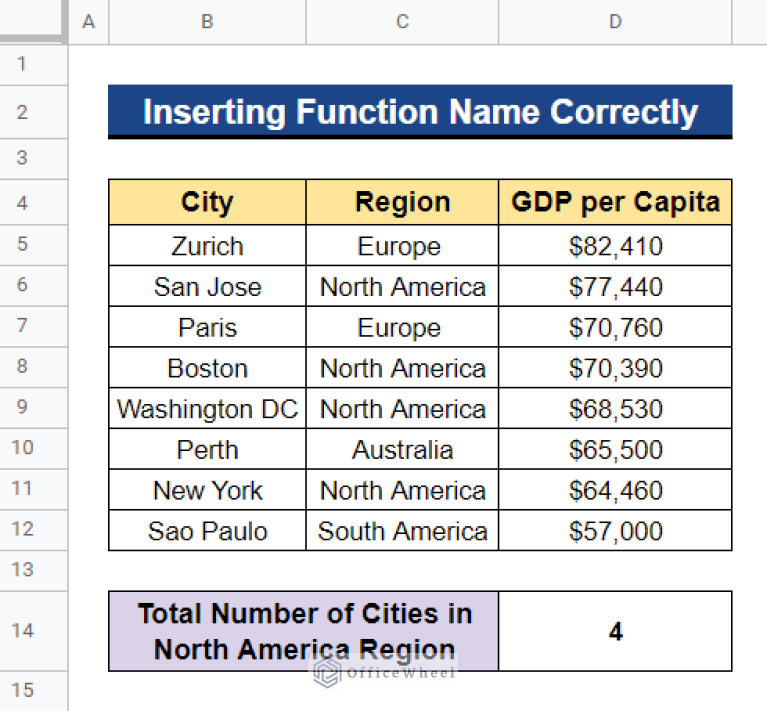Screen dimensions: 767x711
Task: Click the $57,000 GDP cell
Action: tap(615, 531)
